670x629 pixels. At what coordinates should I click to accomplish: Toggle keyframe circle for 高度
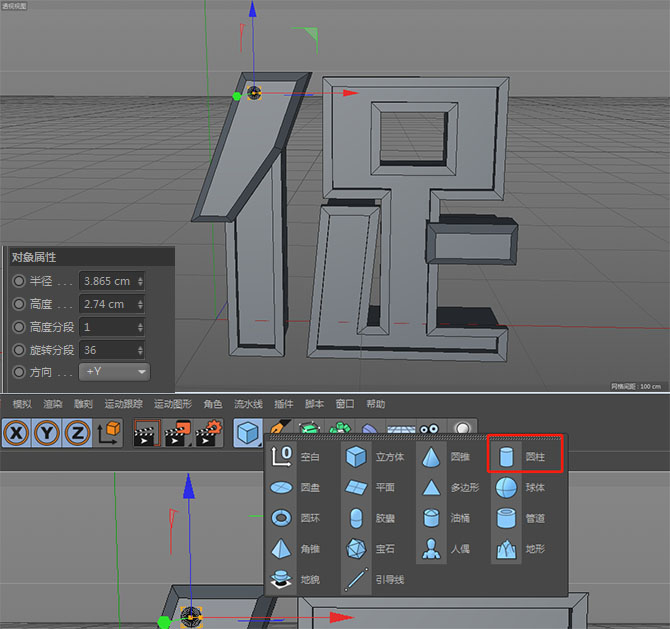pos(19,304)
